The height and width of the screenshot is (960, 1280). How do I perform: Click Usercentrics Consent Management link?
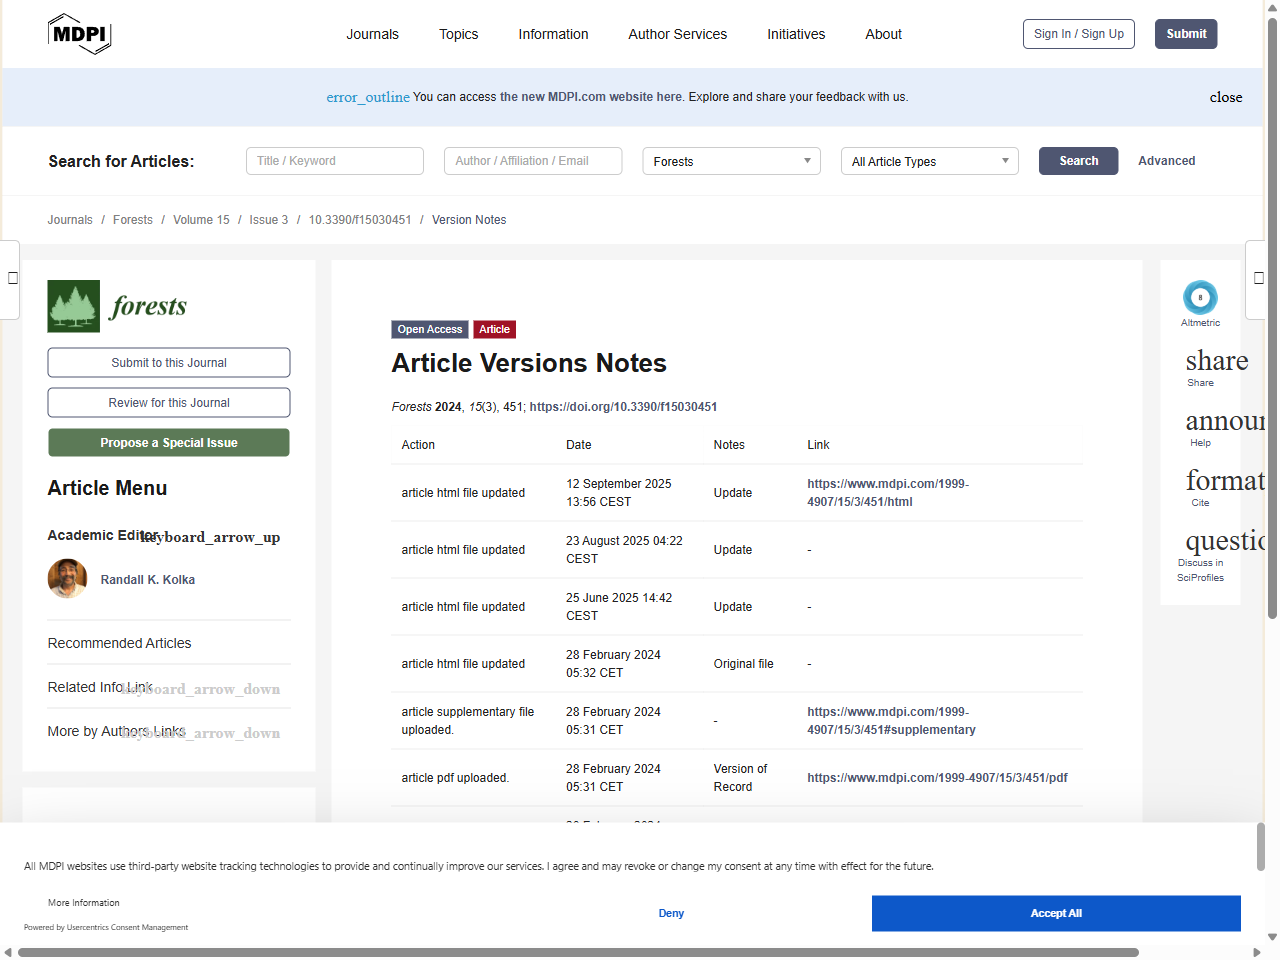pos(127,927)
